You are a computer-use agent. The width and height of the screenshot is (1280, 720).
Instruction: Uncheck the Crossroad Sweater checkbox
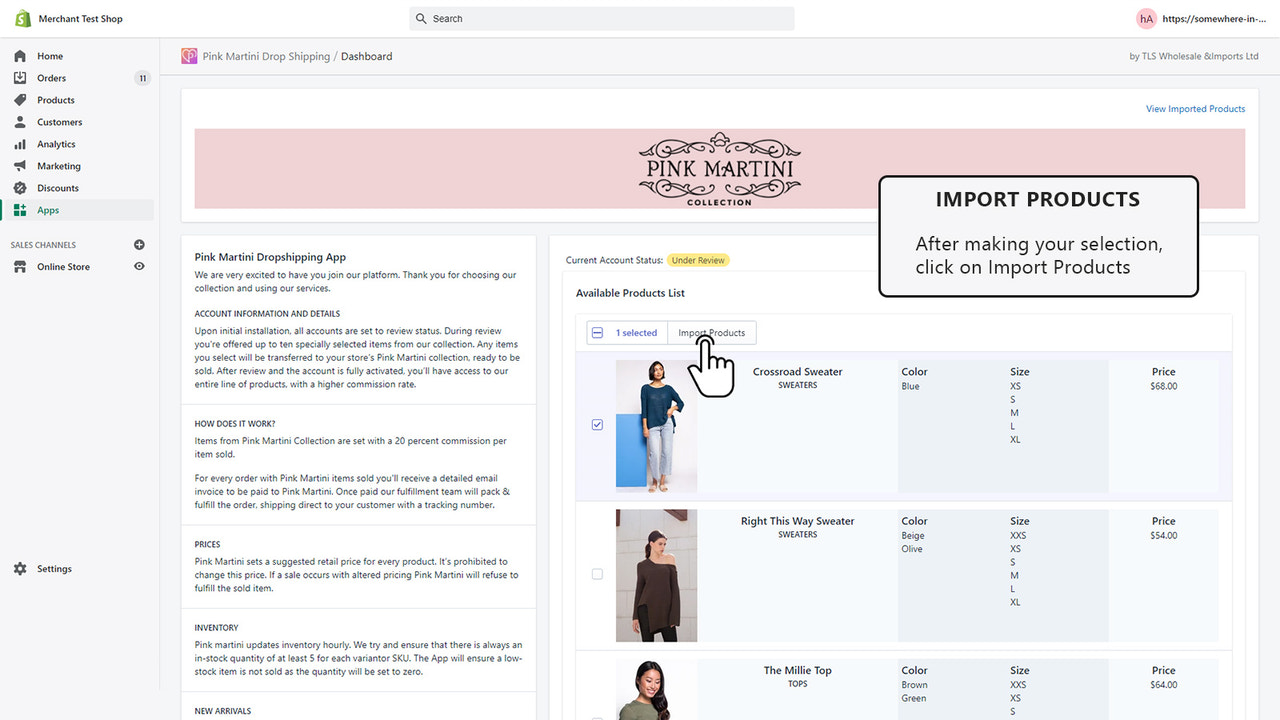click(598, 424)
